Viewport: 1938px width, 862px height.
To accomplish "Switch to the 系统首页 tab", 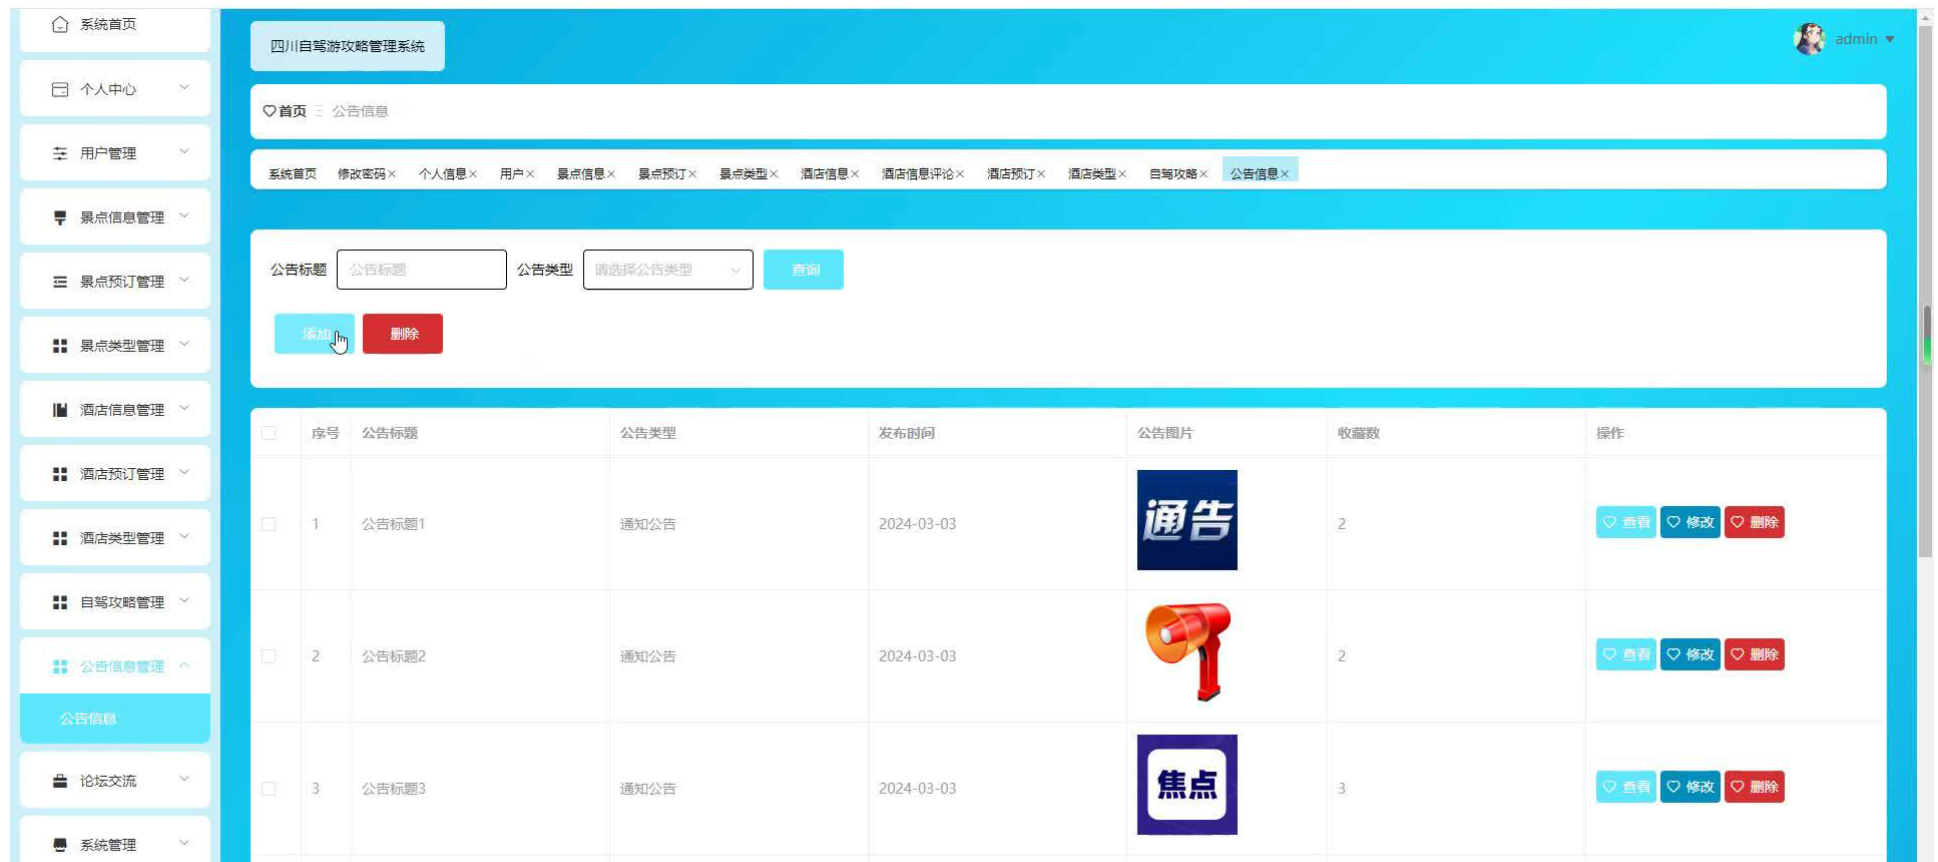I will pos(292,174).
